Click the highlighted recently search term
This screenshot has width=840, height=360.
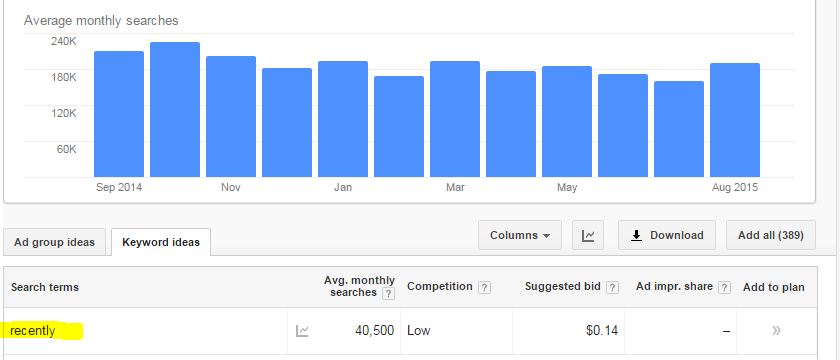pos(33,331)
